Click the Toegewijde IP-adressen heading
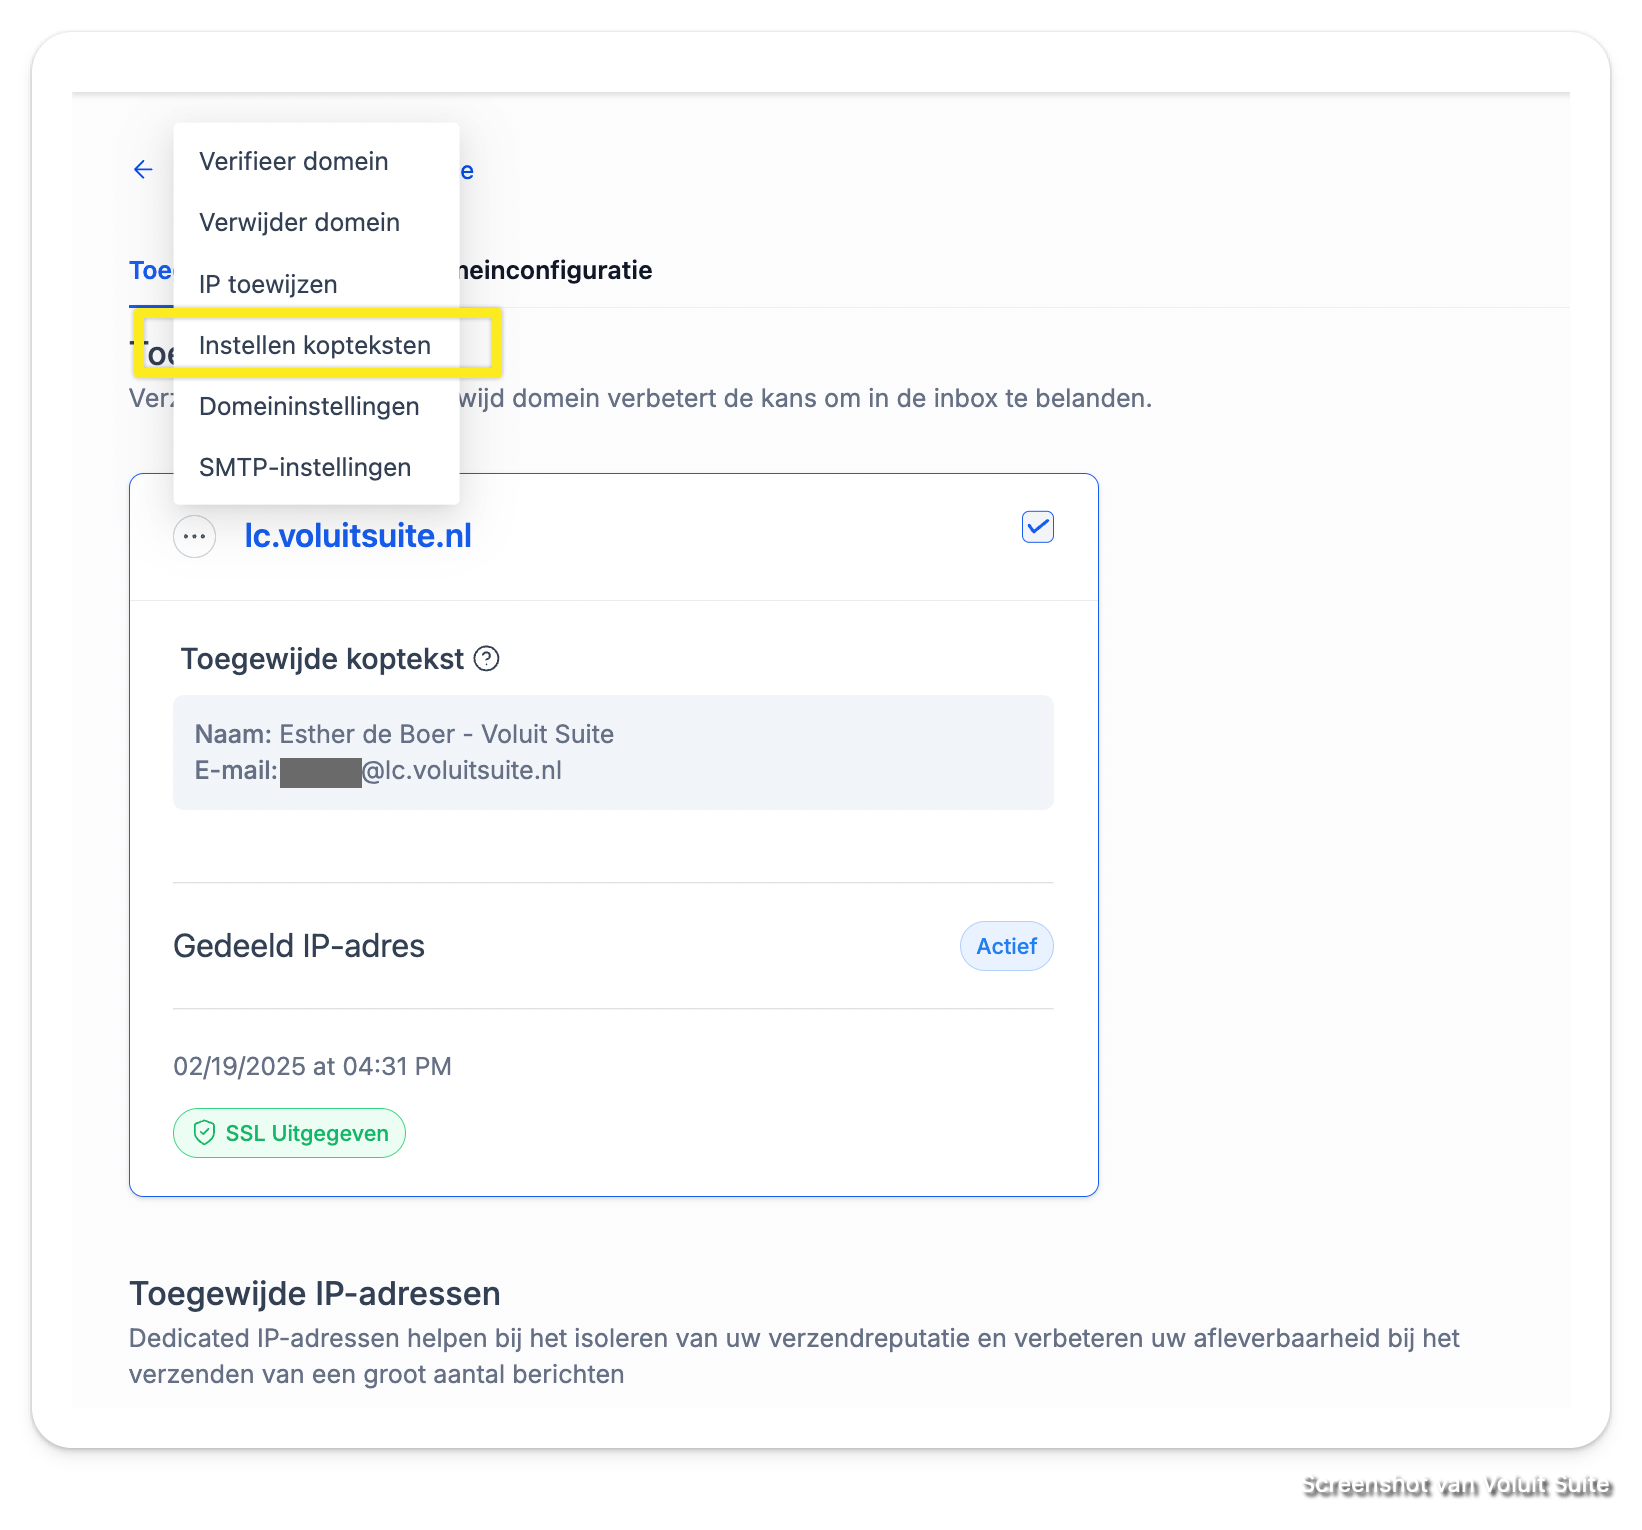Viewport: 1642px width, 1530px height. click(315, 1293)
